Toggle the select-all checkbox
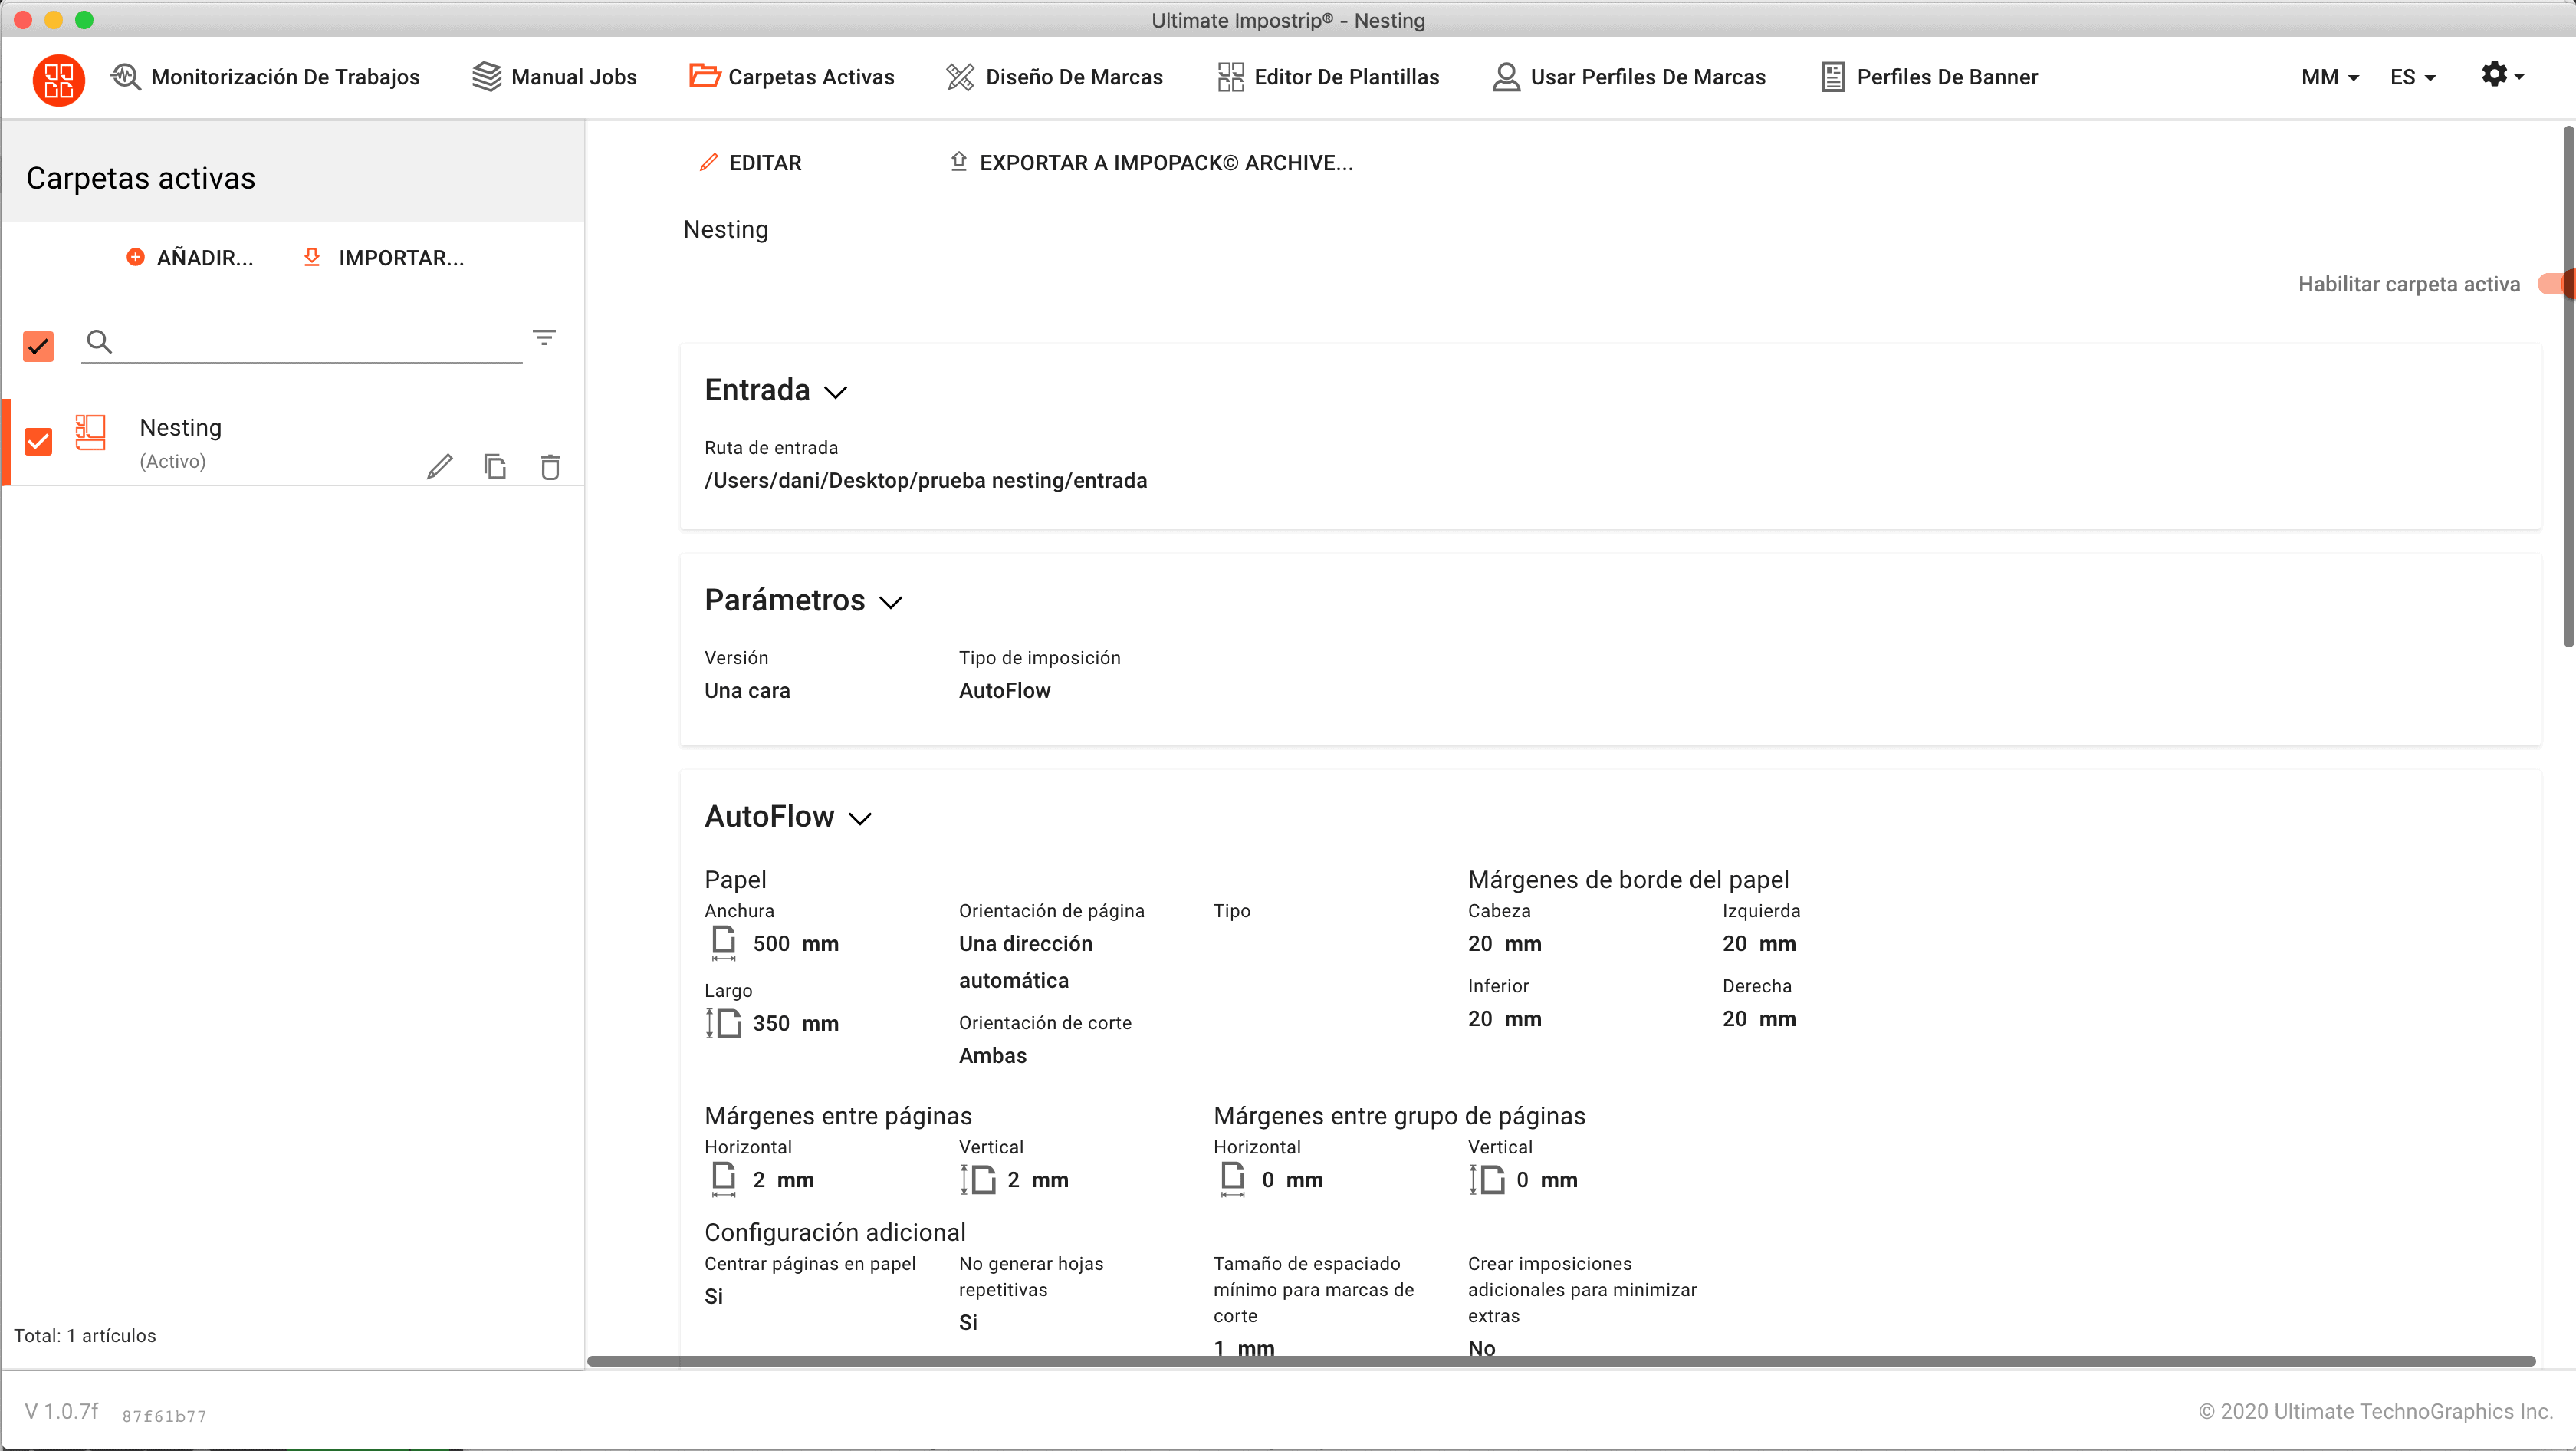Screen dimensions: 2576x1451 (x=38, y=346)
